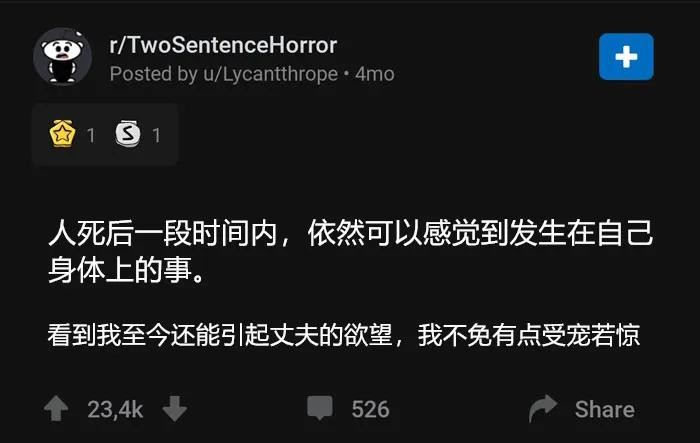Click the second sentence, starting with 看到我至今

click(344, 335)
